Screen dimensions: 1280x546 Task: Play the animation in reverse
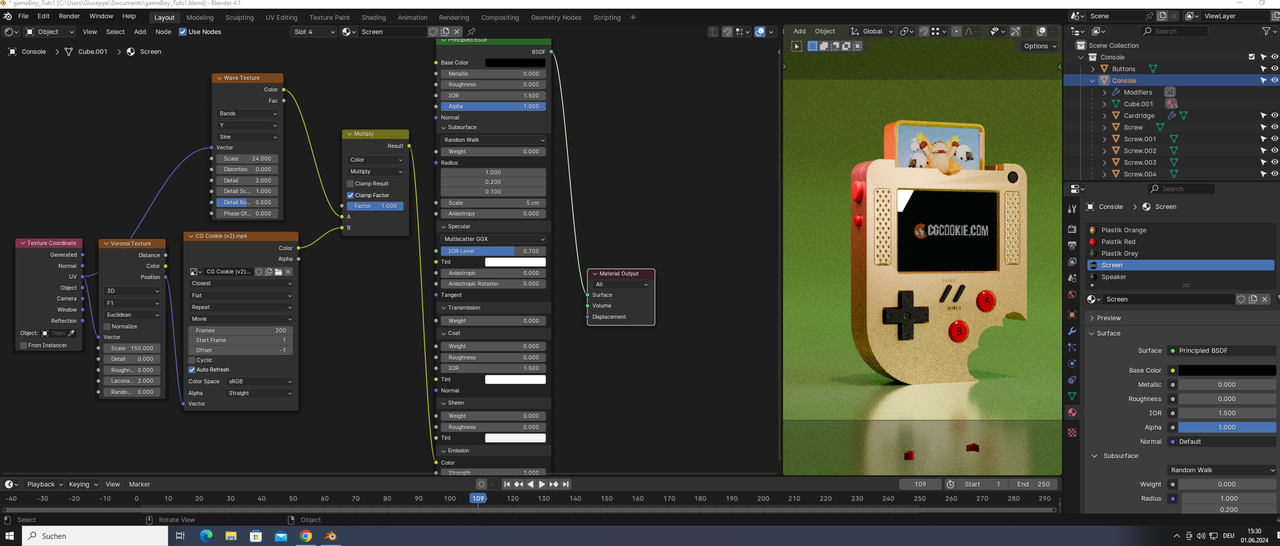[x=530, y=484]
